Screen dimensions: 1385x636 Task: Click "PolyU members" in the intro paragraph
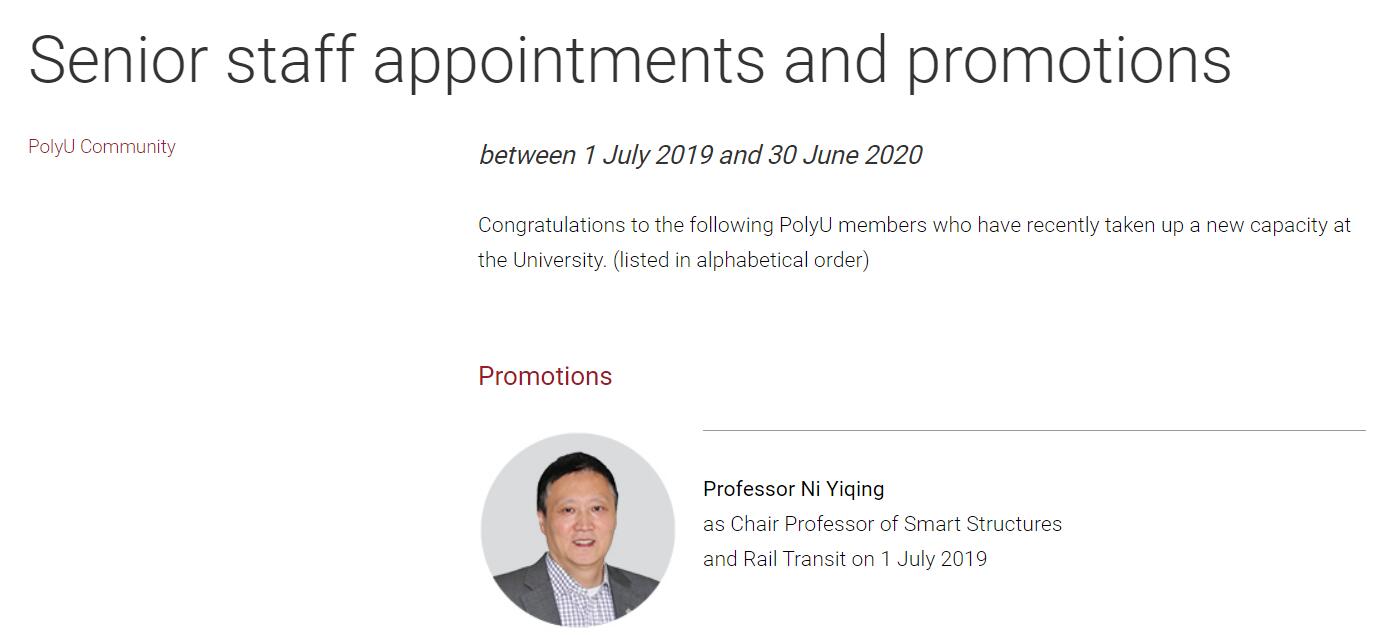[852, 225]
